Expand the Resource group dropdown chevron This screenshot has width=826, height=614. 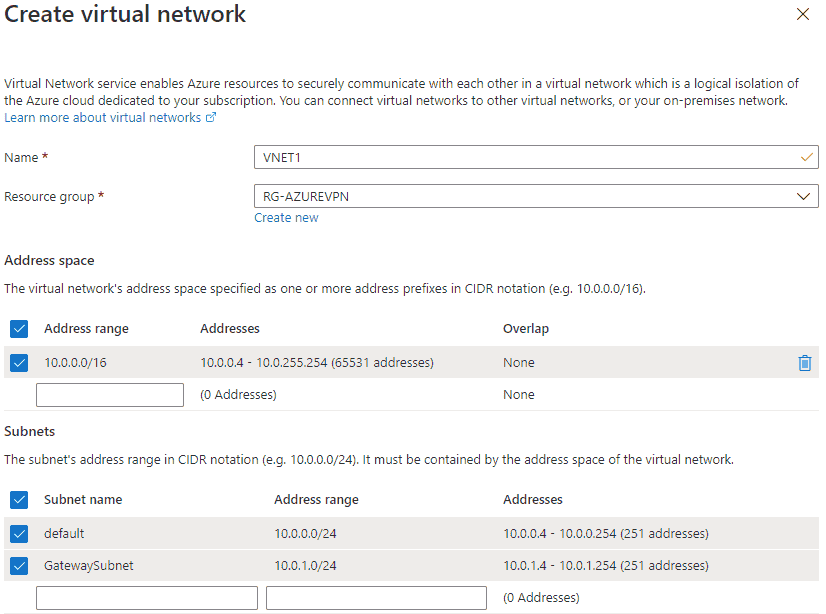(803, 196)
